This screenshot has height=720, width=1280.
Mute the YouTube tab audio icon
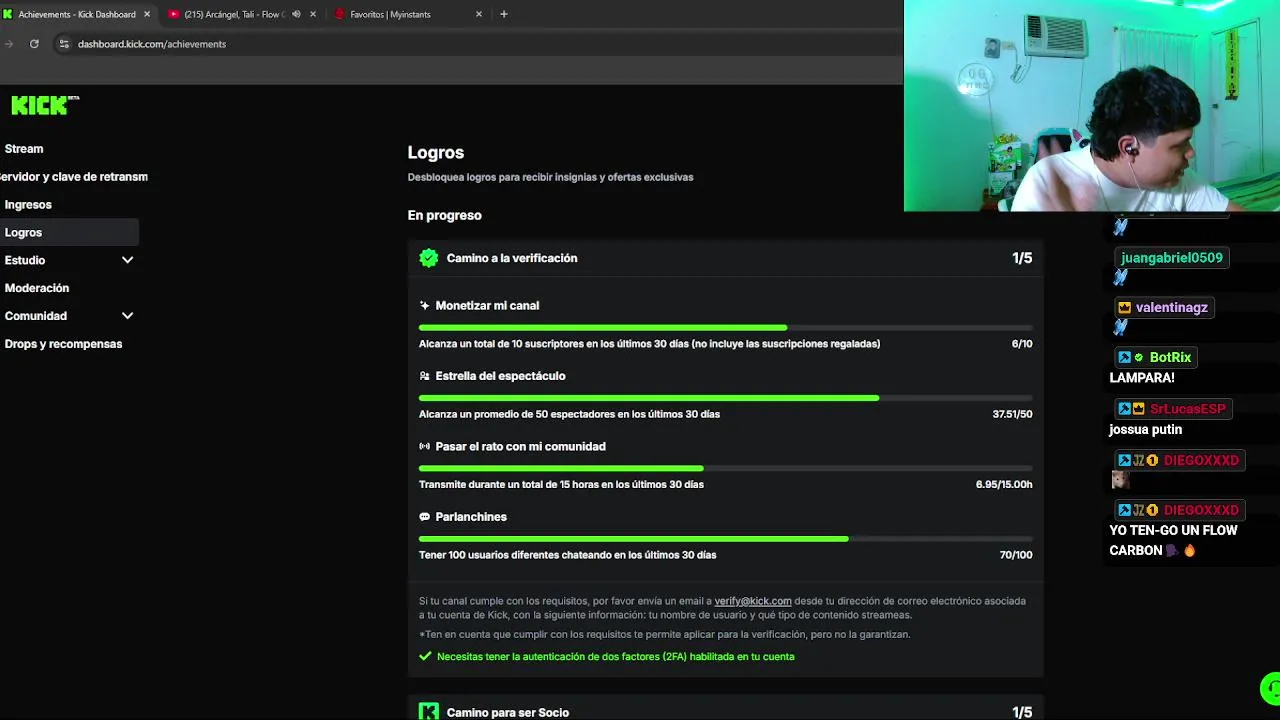296,14
